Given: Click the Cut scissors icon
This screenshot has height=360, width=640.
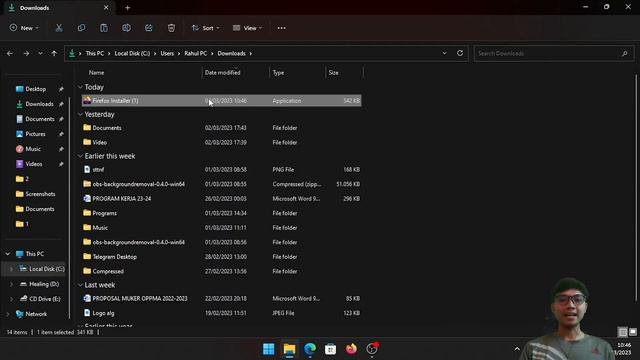Looking at the screenshot, I should click(x=59, y=28).
